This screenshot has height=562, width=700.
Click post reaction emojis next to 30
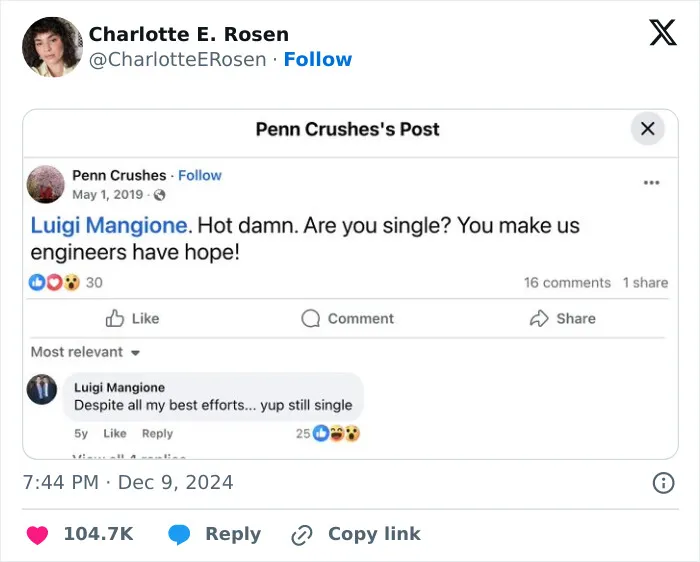(54, 282)
